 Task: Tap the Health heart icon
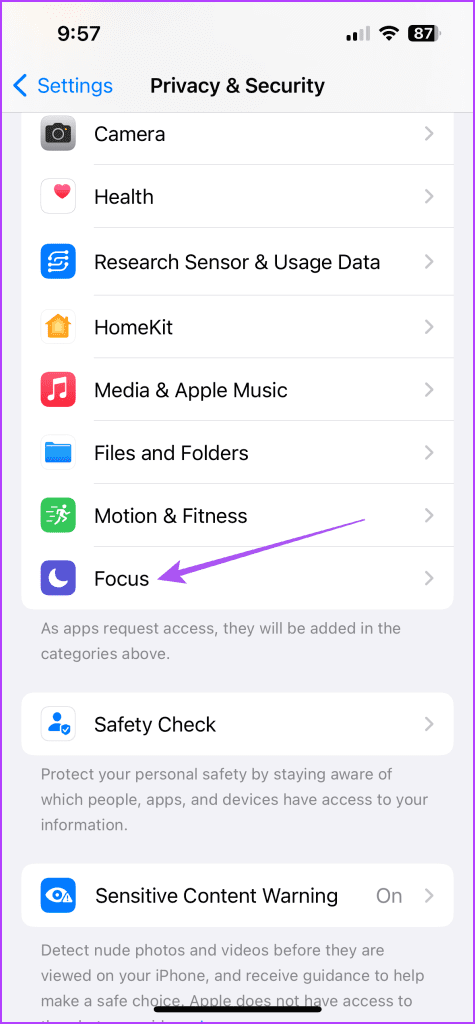click(x=58, y=197)
